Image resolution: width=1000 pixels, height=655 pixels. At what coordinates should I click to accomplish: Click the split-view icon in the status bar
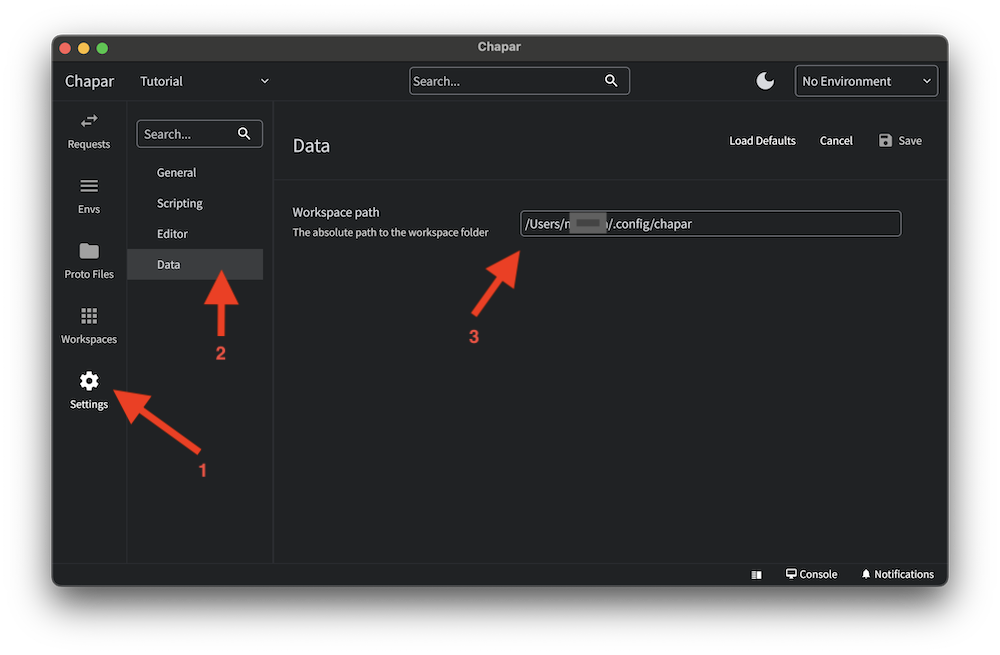click(x=756, y=573)
